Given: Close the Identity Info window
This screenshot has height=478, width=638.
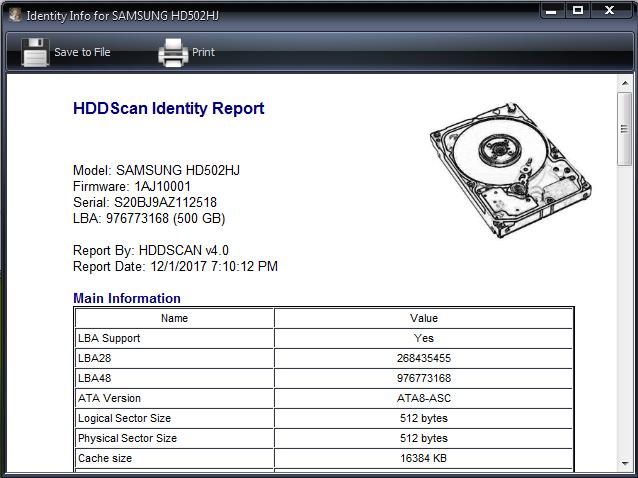Looking at the screenshot, I should pos(610,11).
